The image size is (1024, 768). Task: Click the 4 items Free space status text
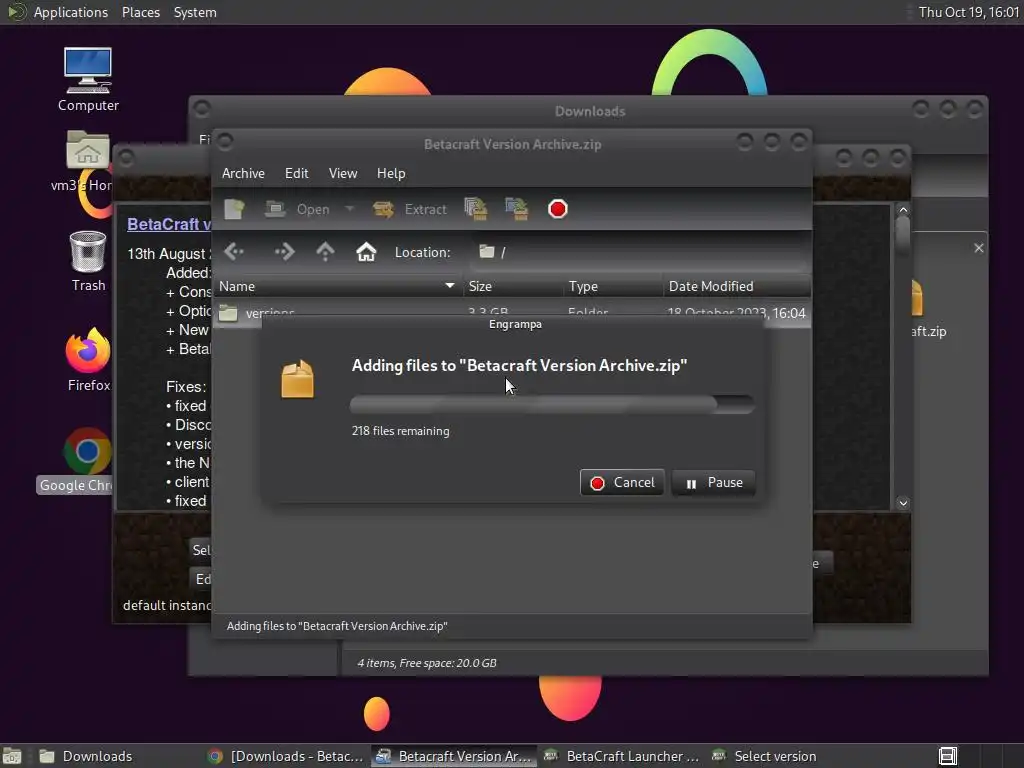[426, 663]
